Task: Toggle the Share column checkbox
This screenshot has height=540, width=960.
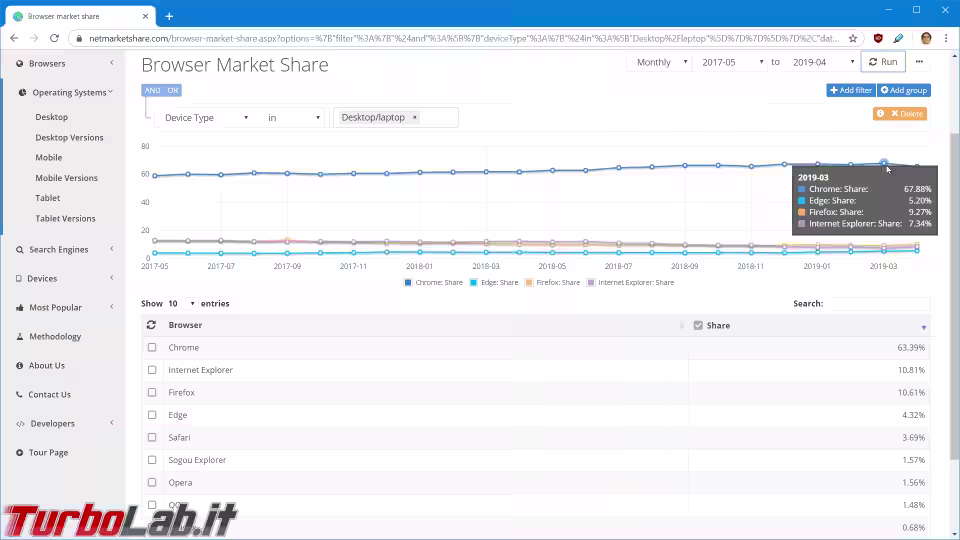Action: tap(698, 326)
